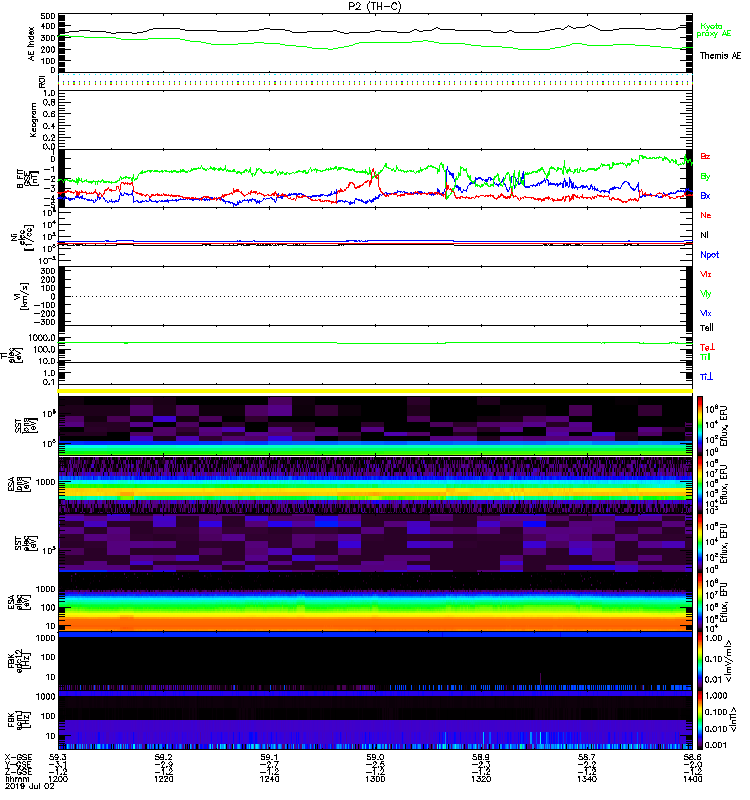750x800 pixels.
Task: Click the 1400 time tick label
Action: point(692,779)
